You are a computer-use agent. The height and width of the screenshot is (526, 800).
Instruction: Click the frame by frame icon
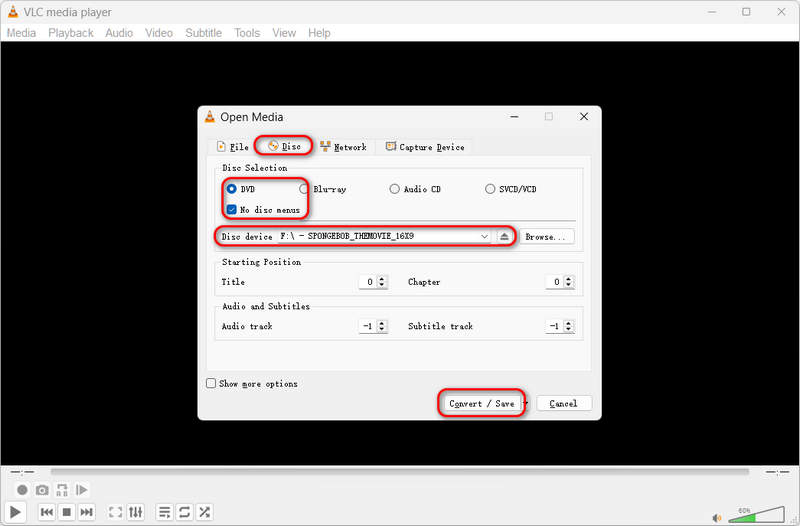coord(81,490)
